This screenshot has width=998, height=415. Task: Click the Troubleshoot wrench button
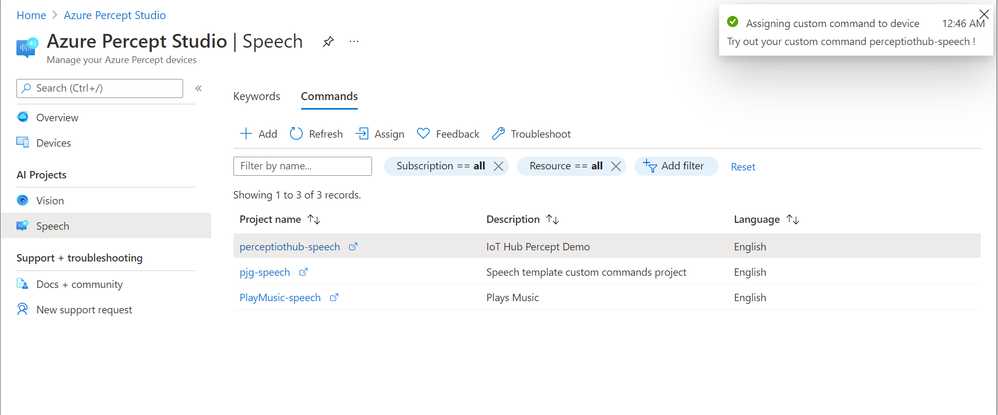point(531,134)
